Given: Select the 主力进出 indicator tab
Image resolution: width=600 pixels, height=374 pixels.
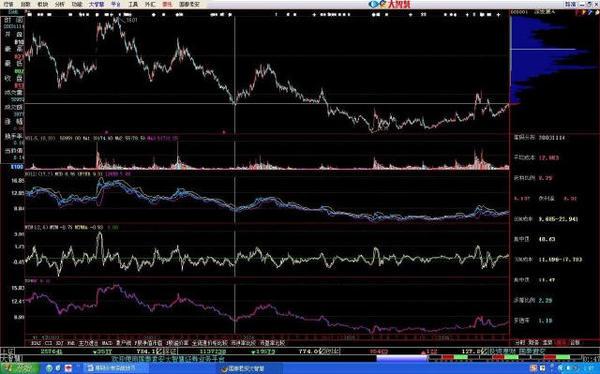Looking at the screenshot, I should click(x=88, y=343).
